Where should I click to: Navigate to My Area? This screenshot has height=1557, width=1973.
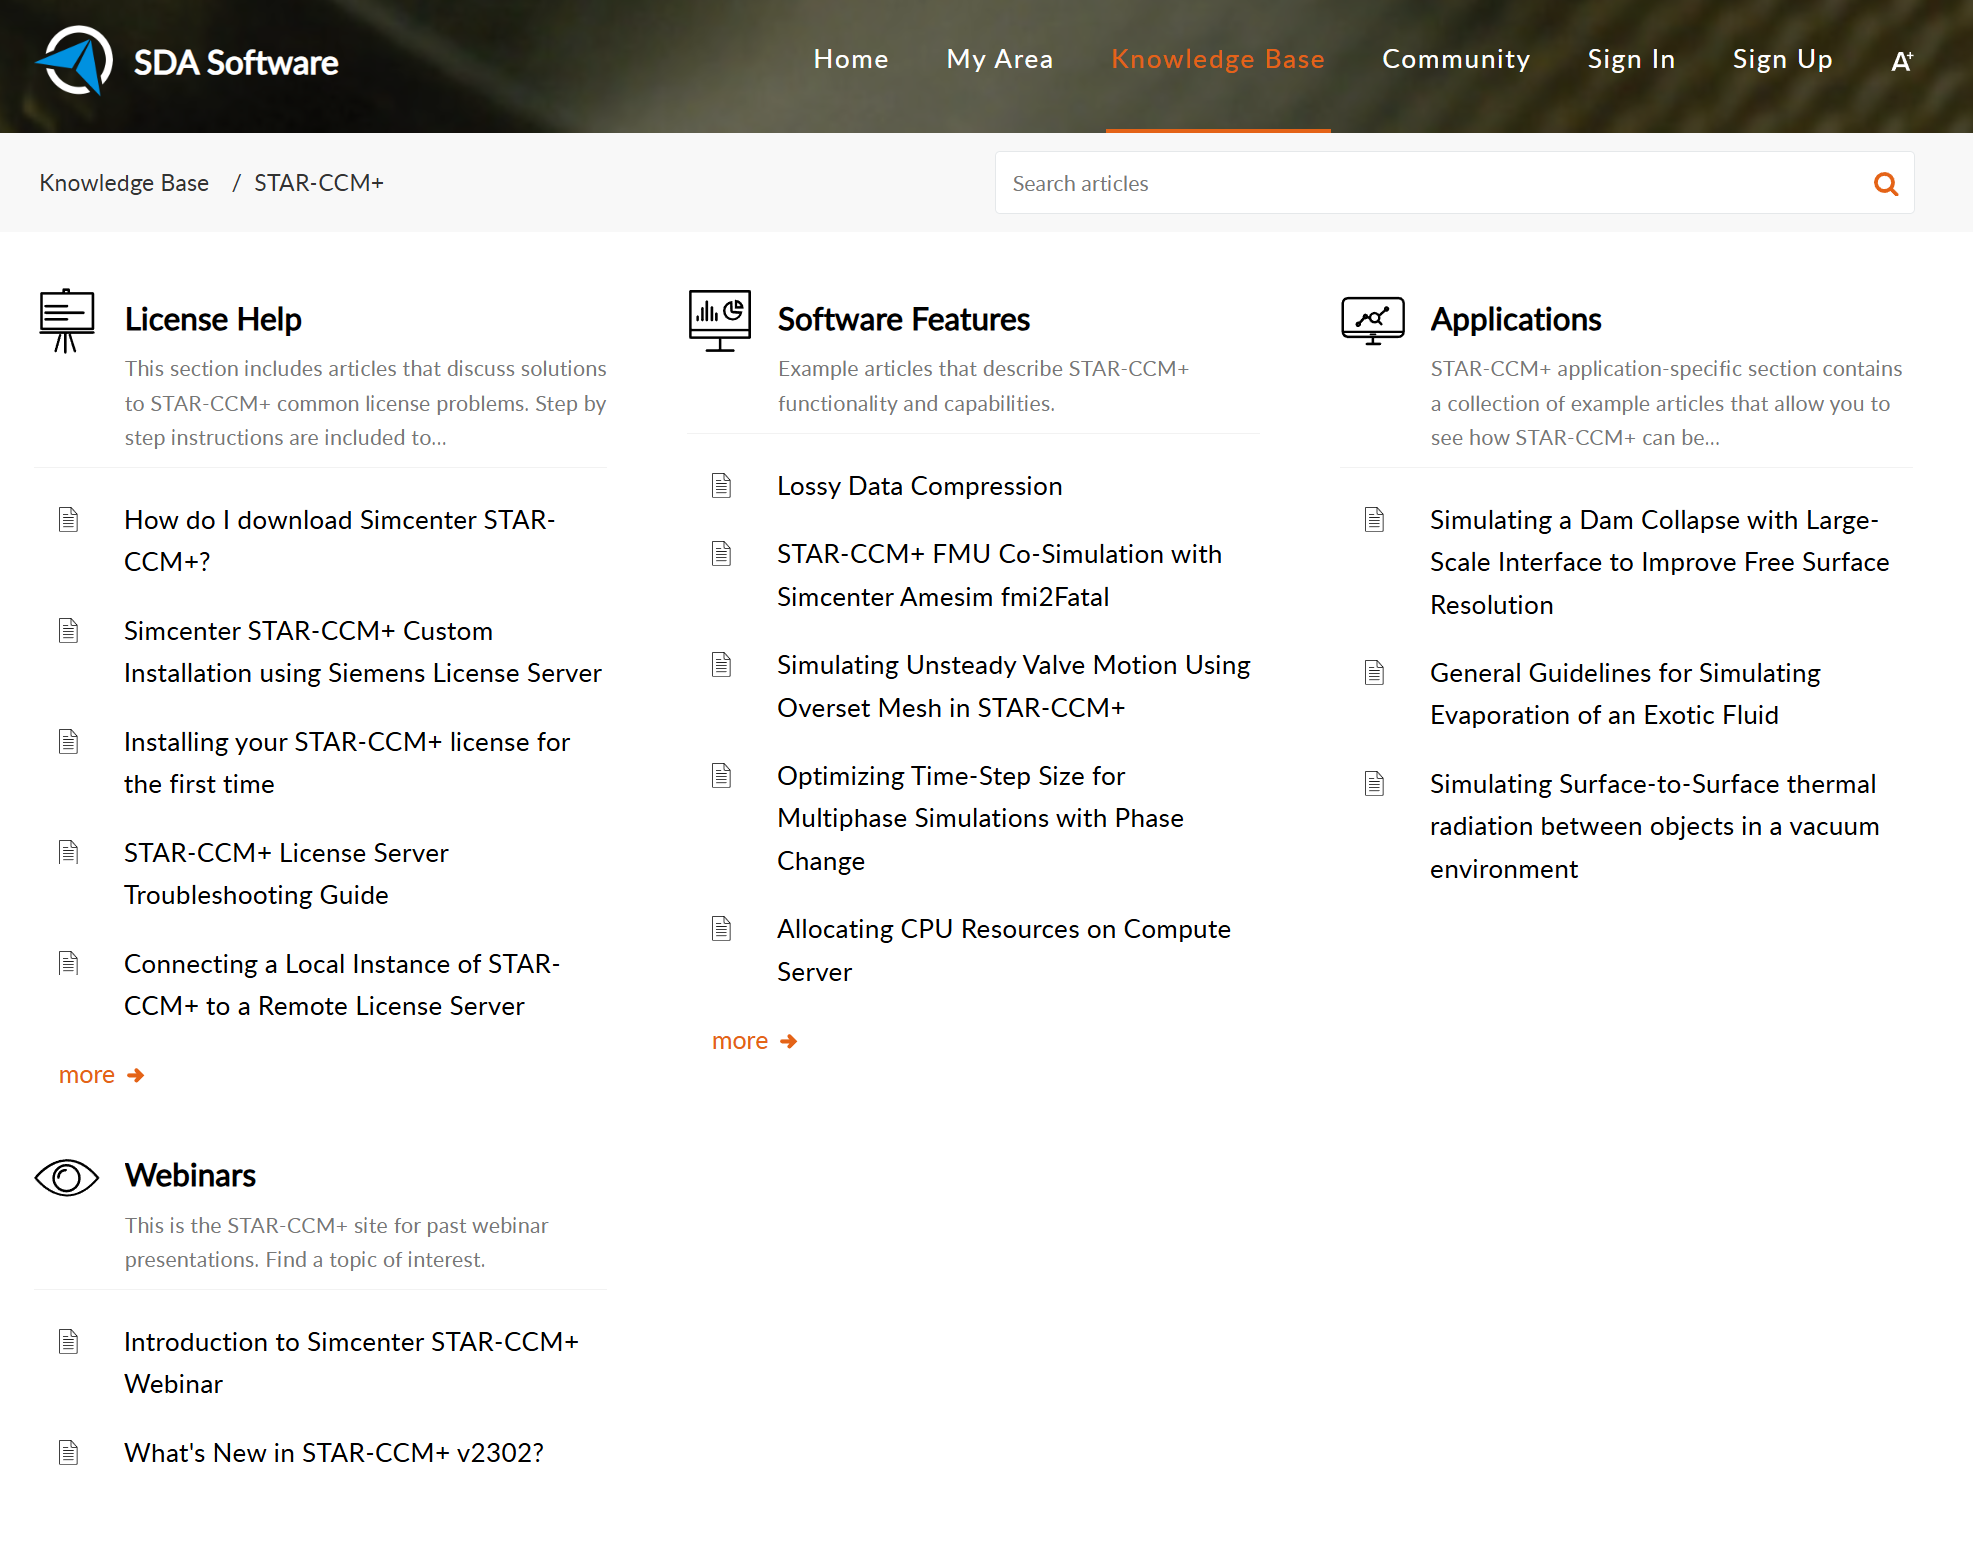pos(999,59)
